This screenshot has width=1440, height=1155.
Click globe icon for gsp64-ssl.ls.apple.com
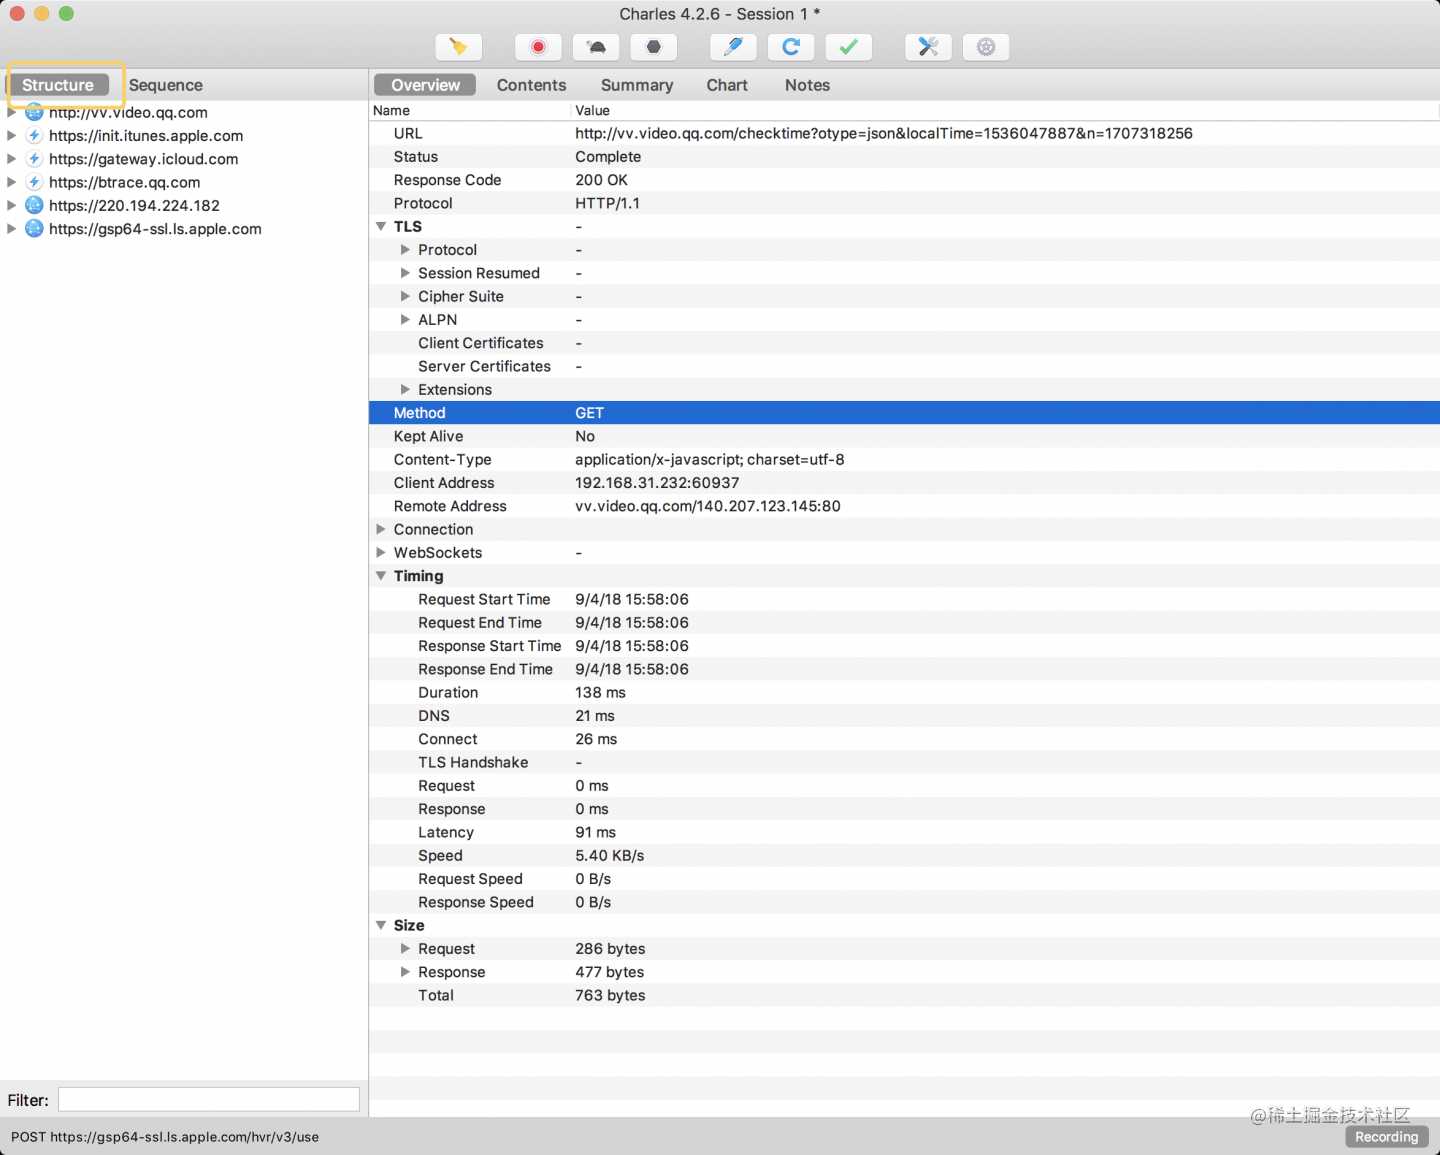click(34, 228)
